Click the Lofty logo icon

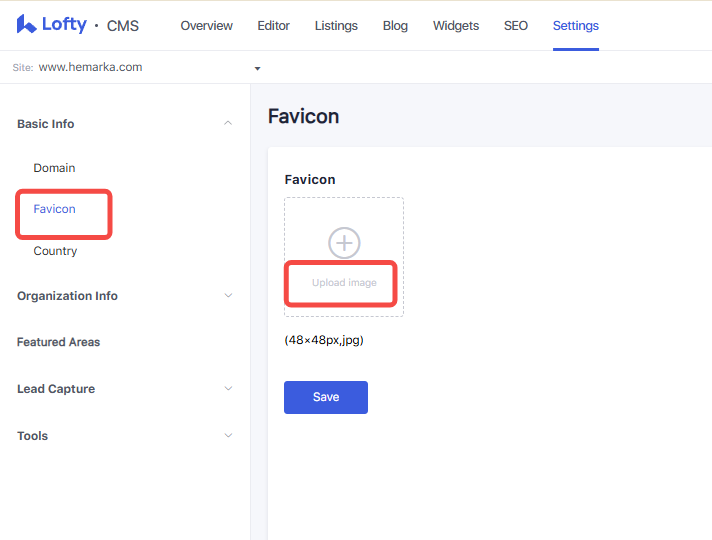[x=26, y=24]
